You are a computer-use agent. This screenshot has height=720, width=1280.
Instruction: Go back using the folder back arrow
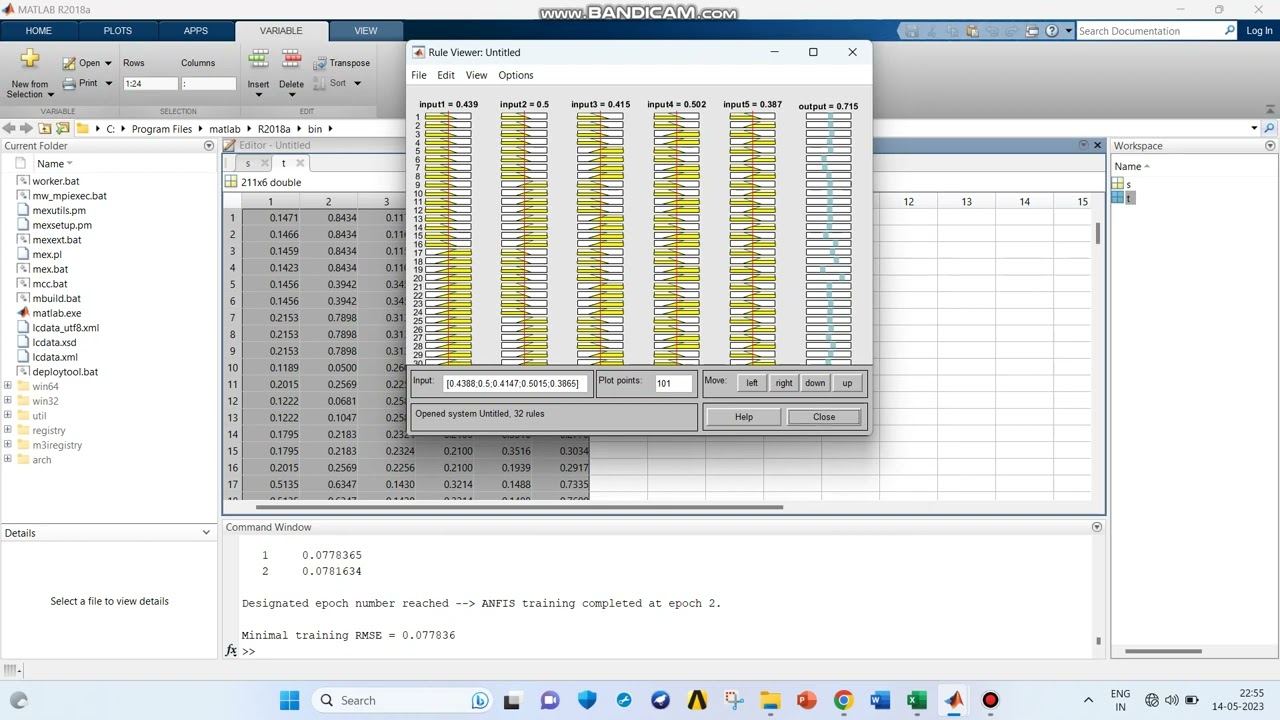(x=9, y=128)
